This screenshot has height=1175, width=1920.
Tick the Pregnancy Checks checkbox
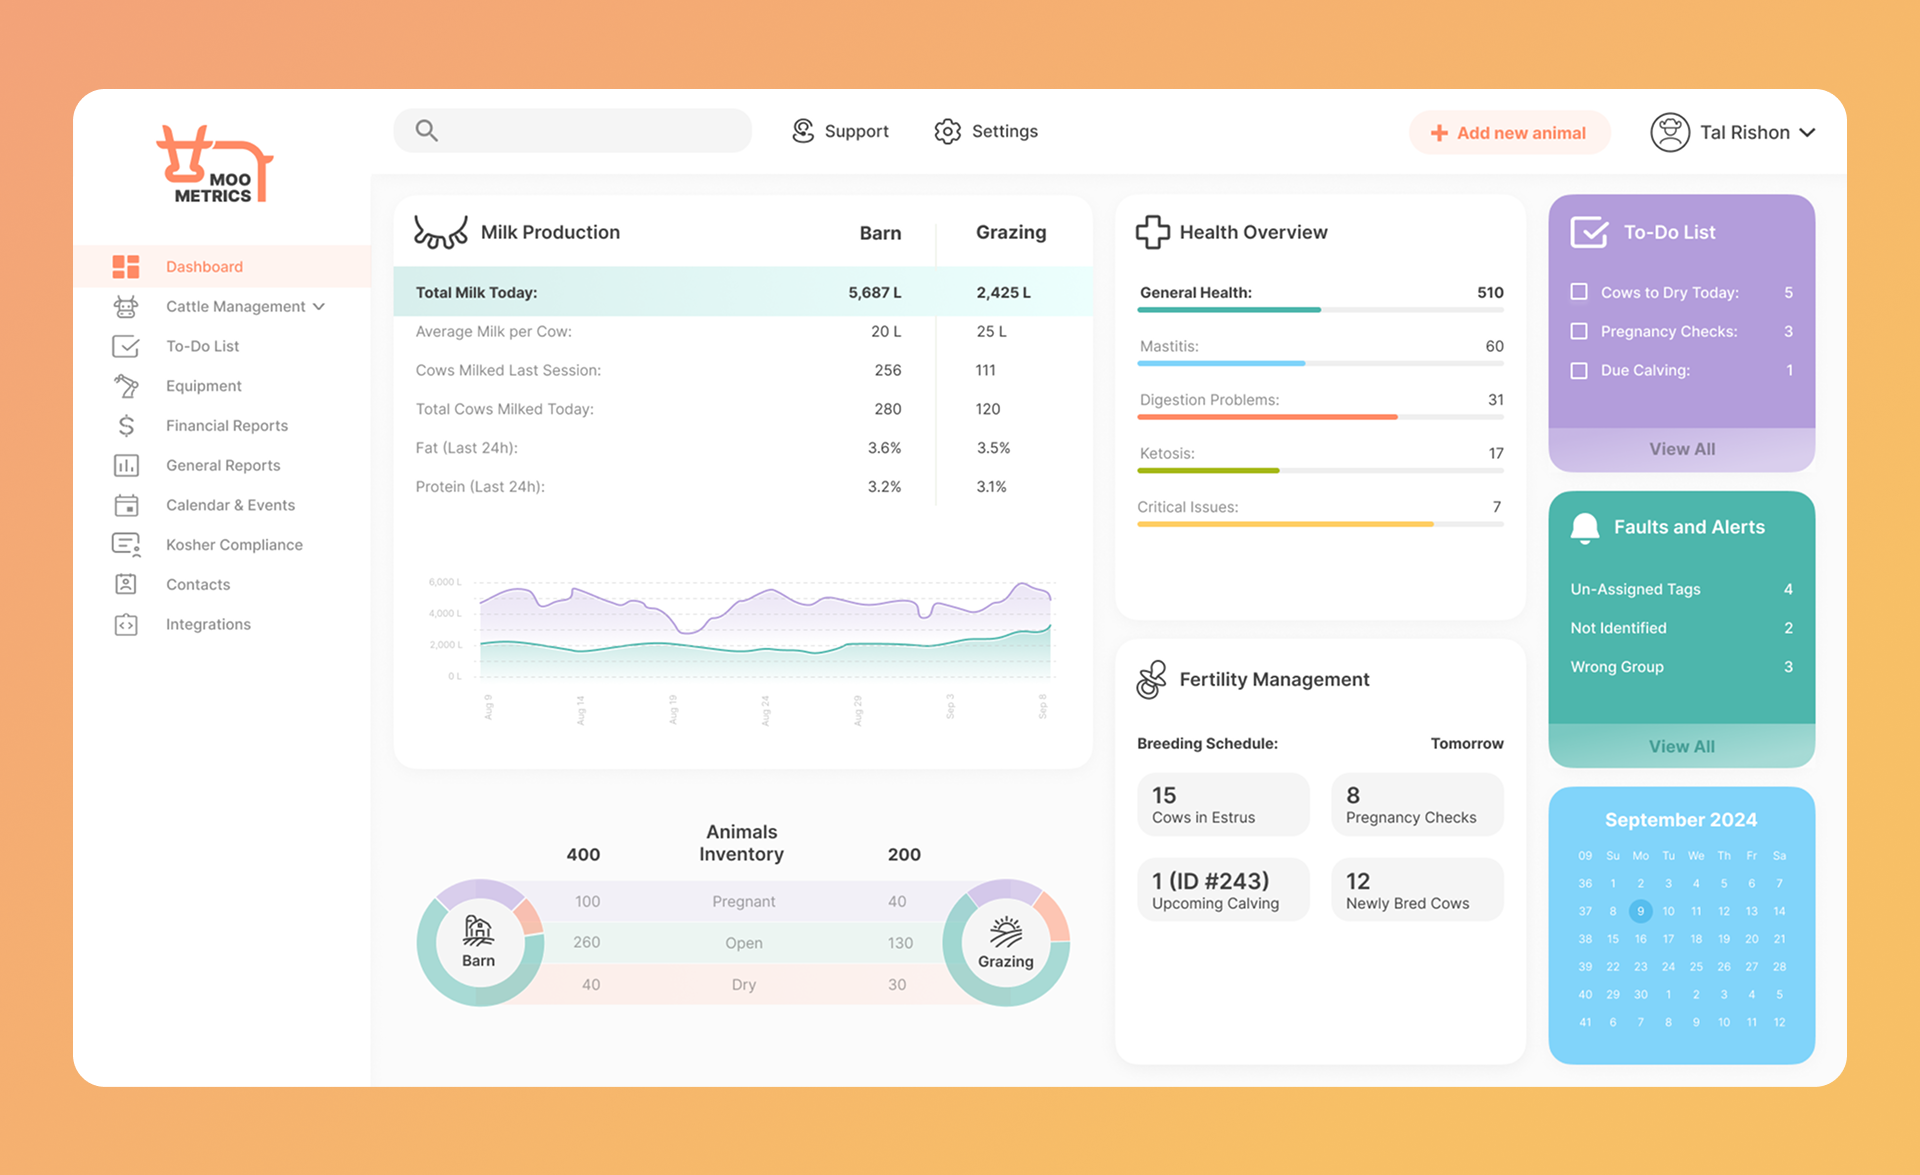[1579, 331]
